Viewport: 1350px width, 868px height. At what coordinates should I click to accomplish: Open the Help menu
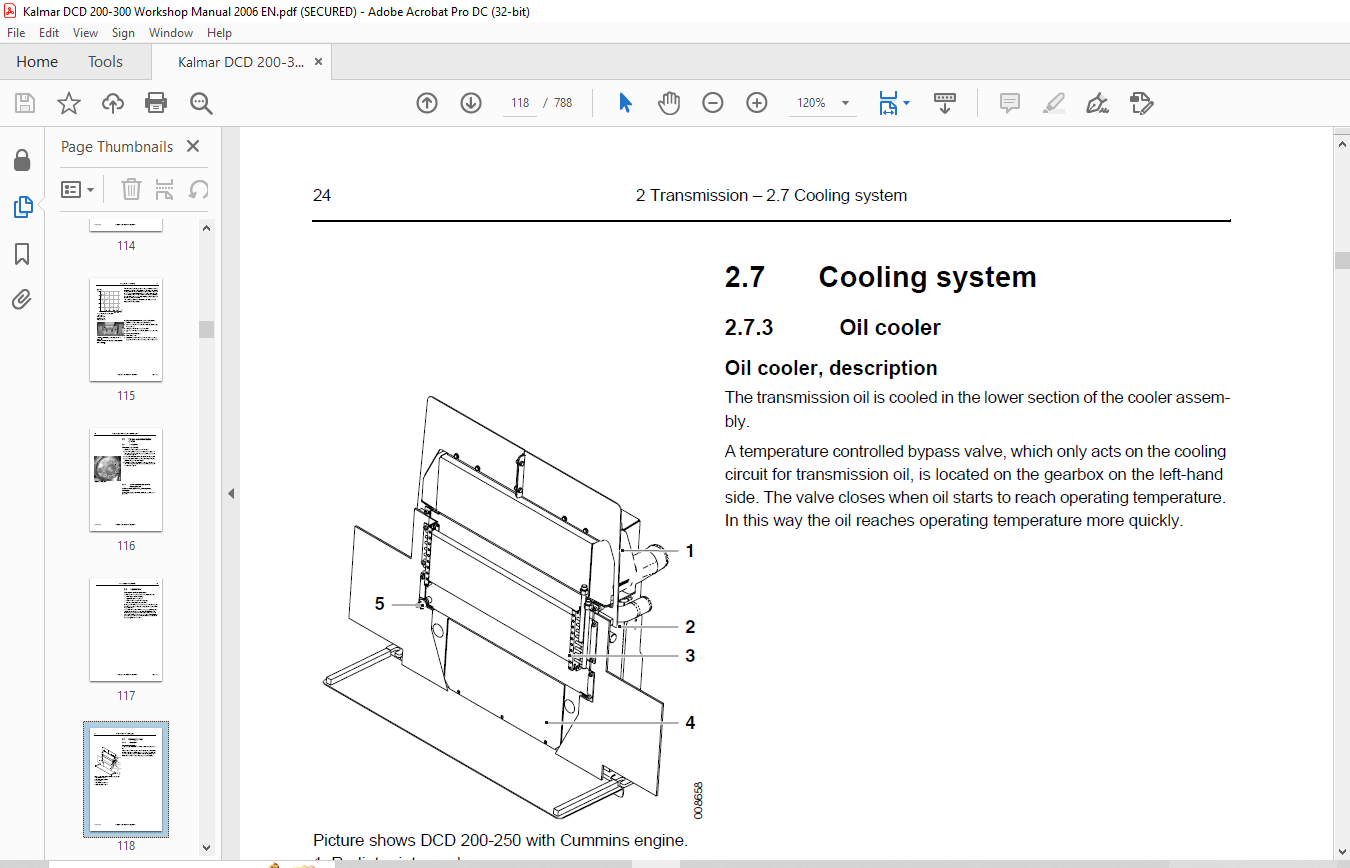coord(219,33)
